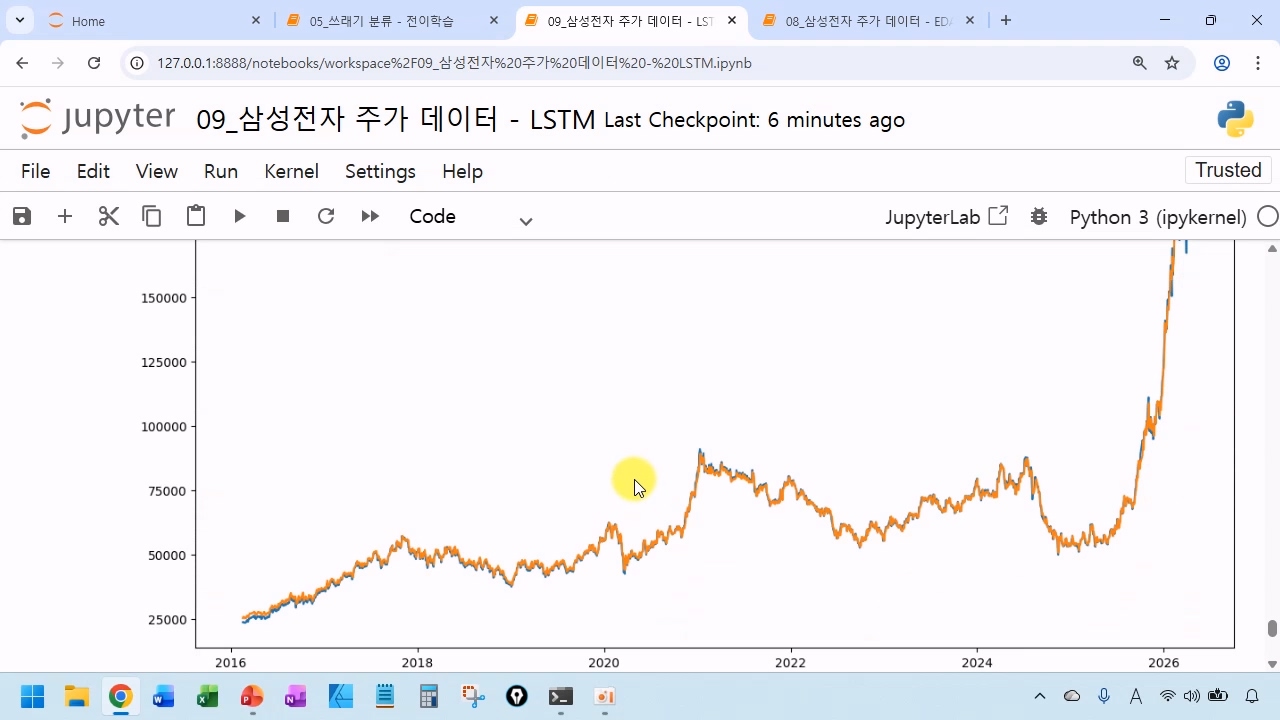This screenshot has height=720, width=1280.
Task: Open the Help menu
Action: click(x=462, y=171)
